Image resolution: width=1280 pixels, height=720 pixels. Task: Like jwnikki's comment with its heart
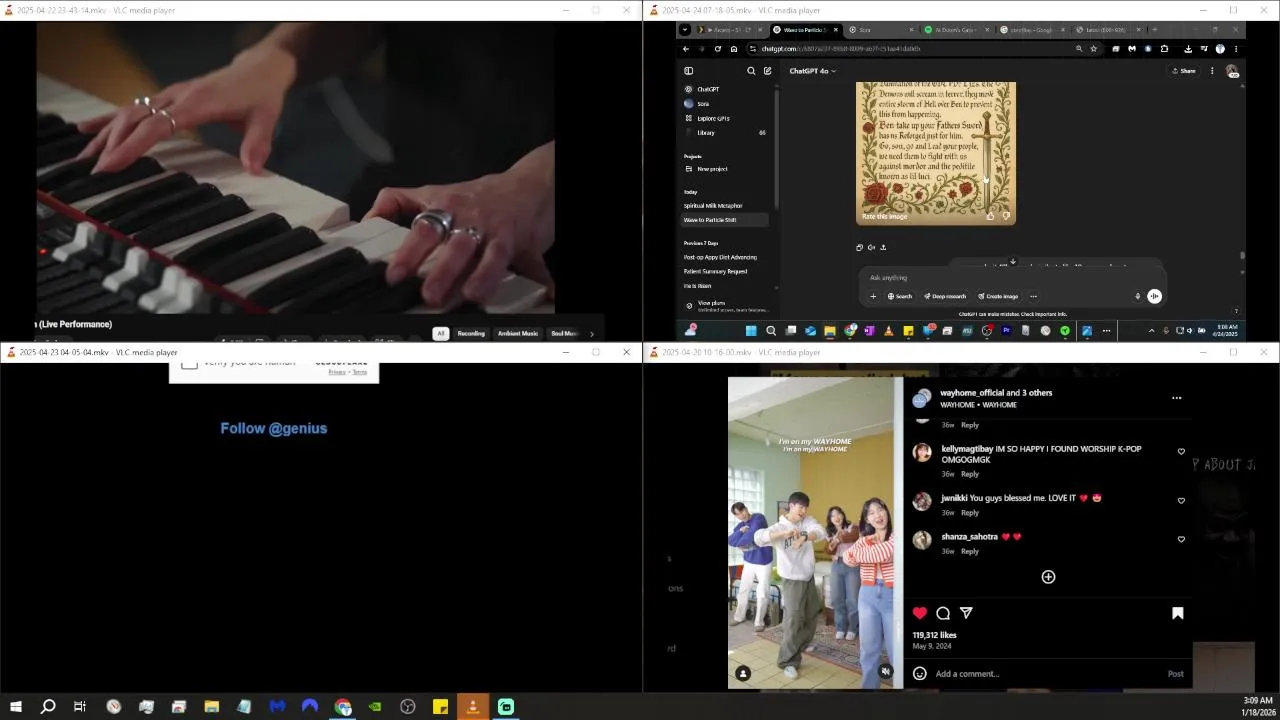coord(1181,501)
